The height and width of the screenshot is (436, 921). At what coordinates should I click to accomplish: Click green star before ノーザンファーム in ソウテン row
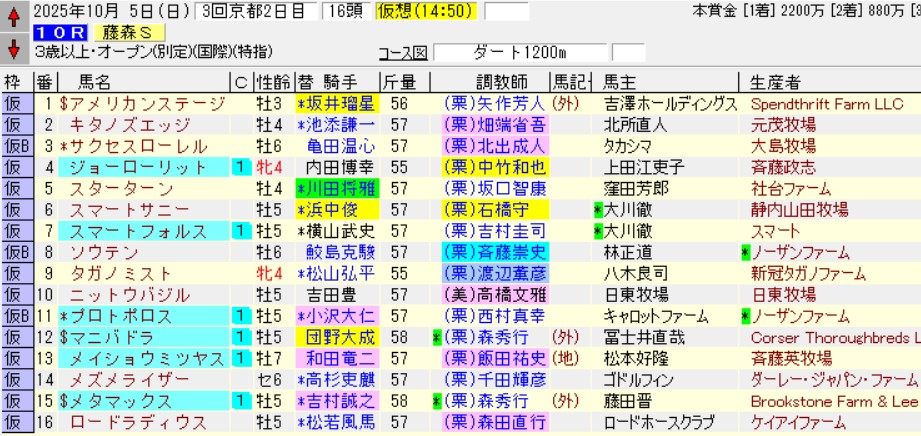coord(745,252)
